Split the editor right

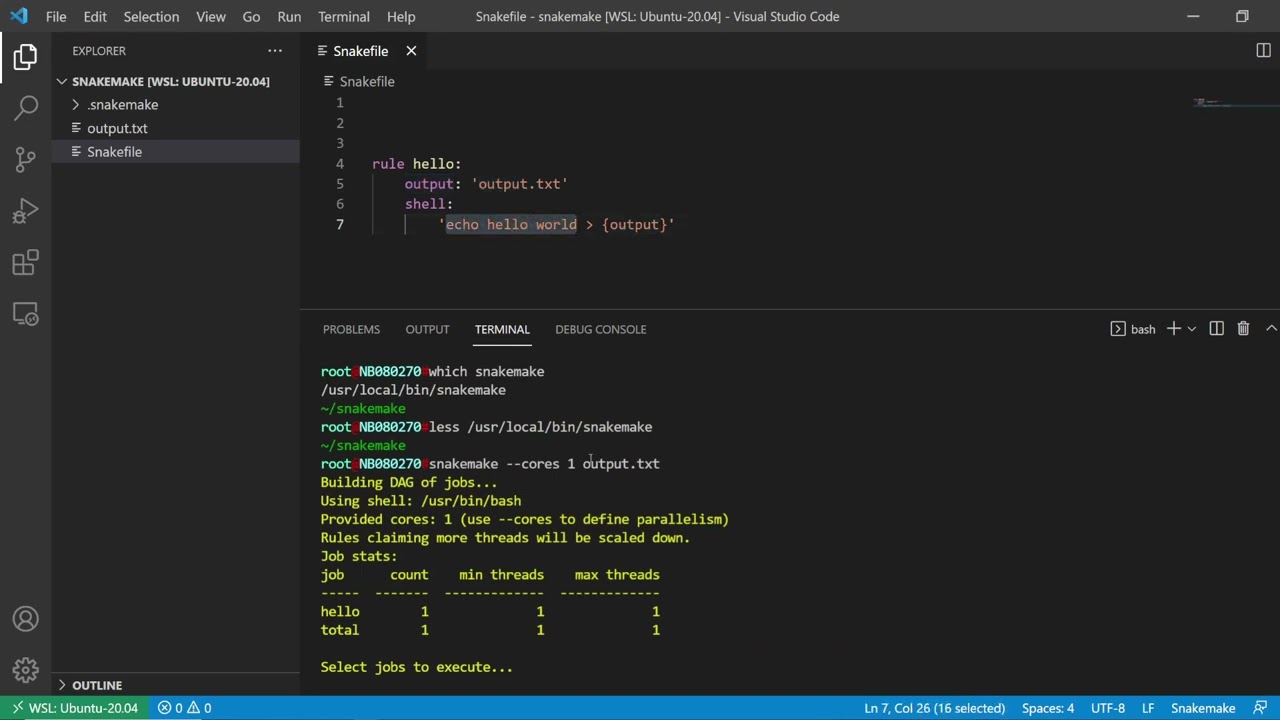click(1263, 51)
